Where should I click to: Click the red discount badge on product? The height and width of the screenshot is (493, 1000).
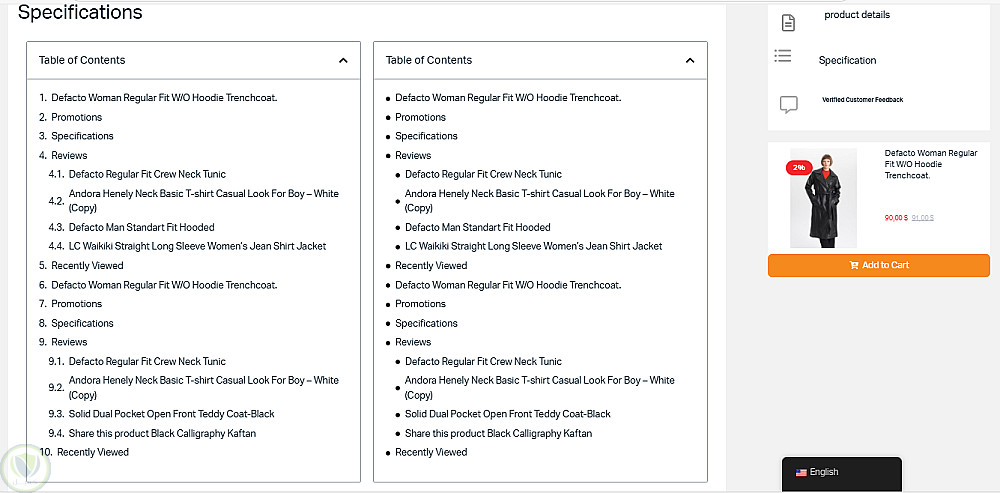(799, 167)
